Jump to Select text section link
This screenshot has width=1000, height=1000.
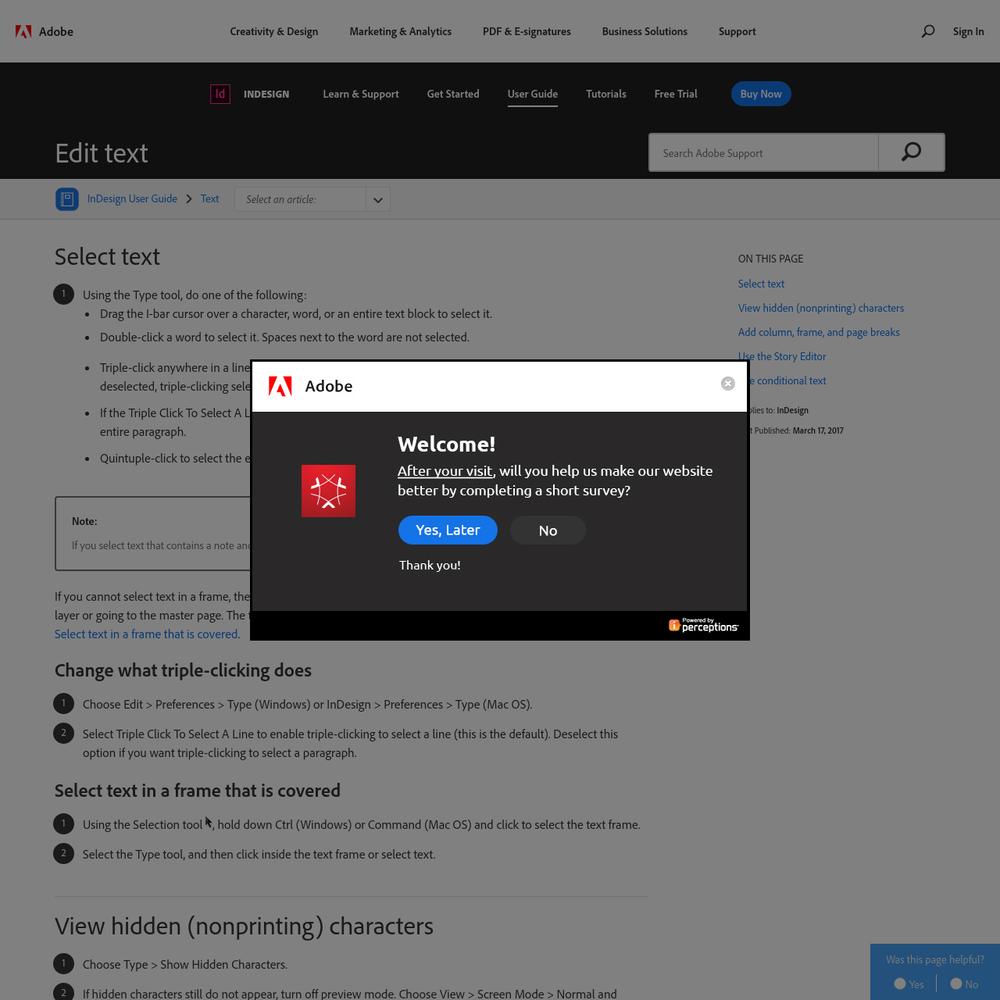click(x=761, y=284)
